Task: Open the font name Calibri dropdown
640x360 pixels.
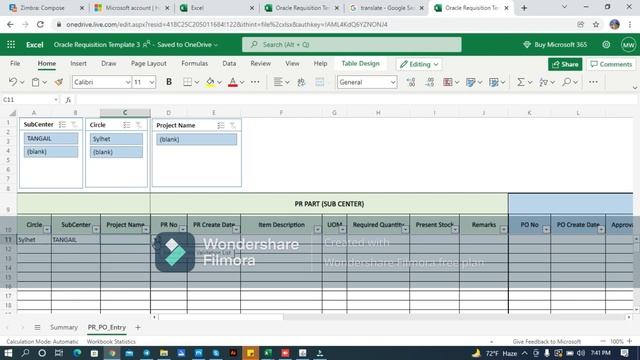Action: 127,82
